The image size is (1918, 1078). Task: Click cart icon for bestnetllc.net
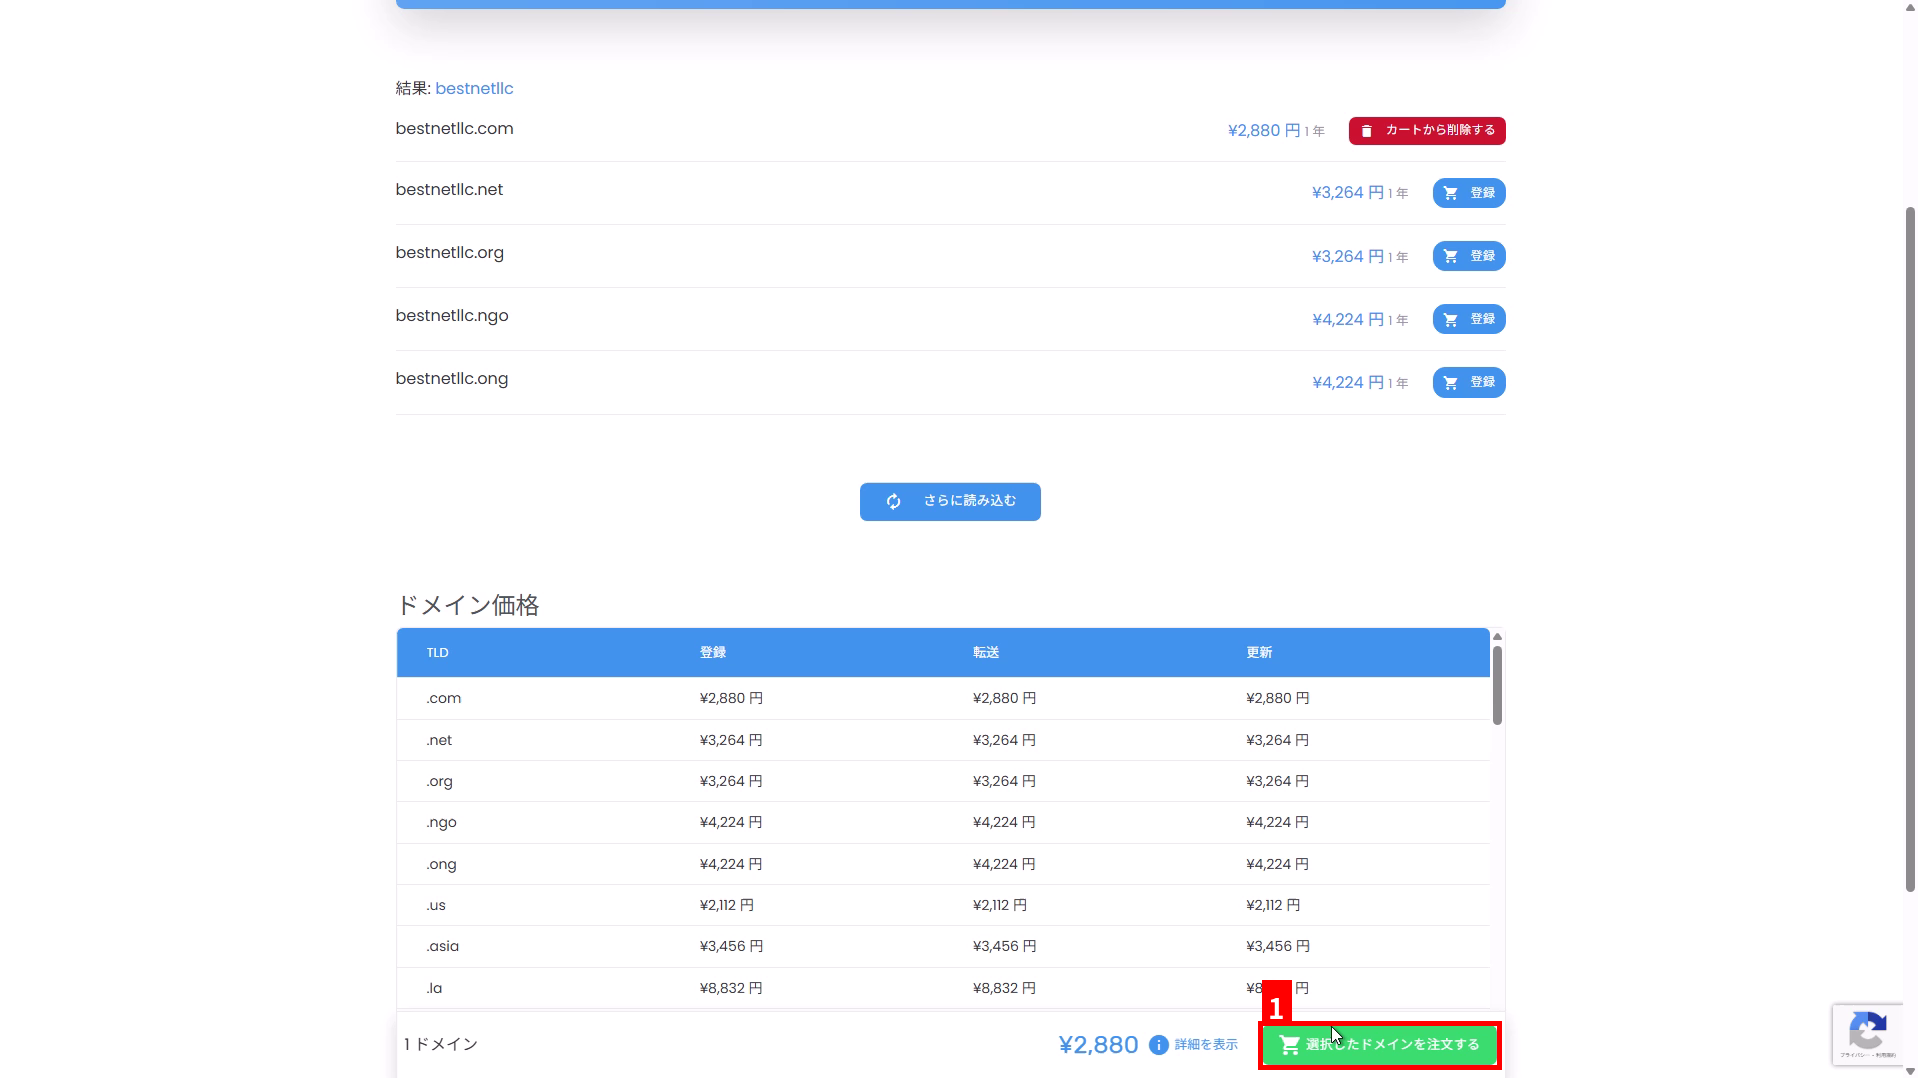[1450, 193]
